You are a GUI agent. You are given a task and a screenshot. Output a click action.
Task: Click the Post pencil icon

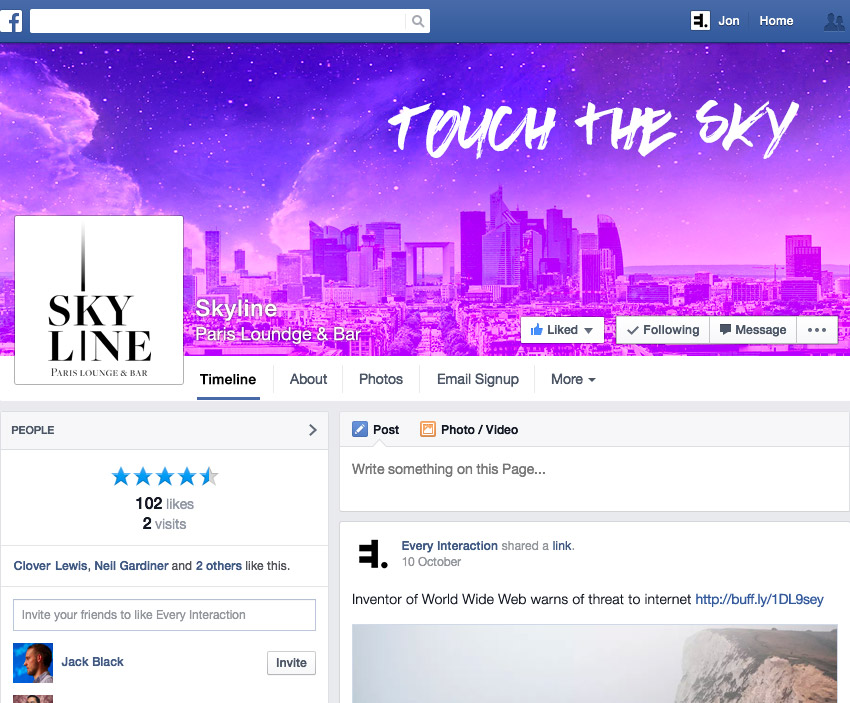point(359,429)
